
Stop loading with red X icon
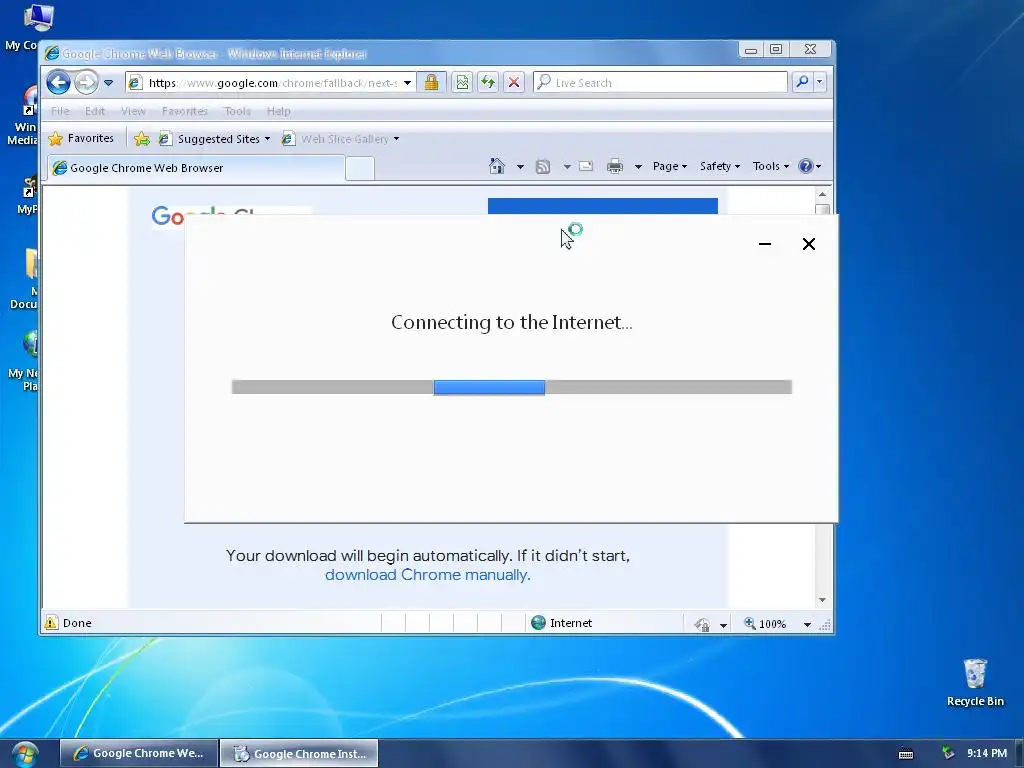point(514,82)
